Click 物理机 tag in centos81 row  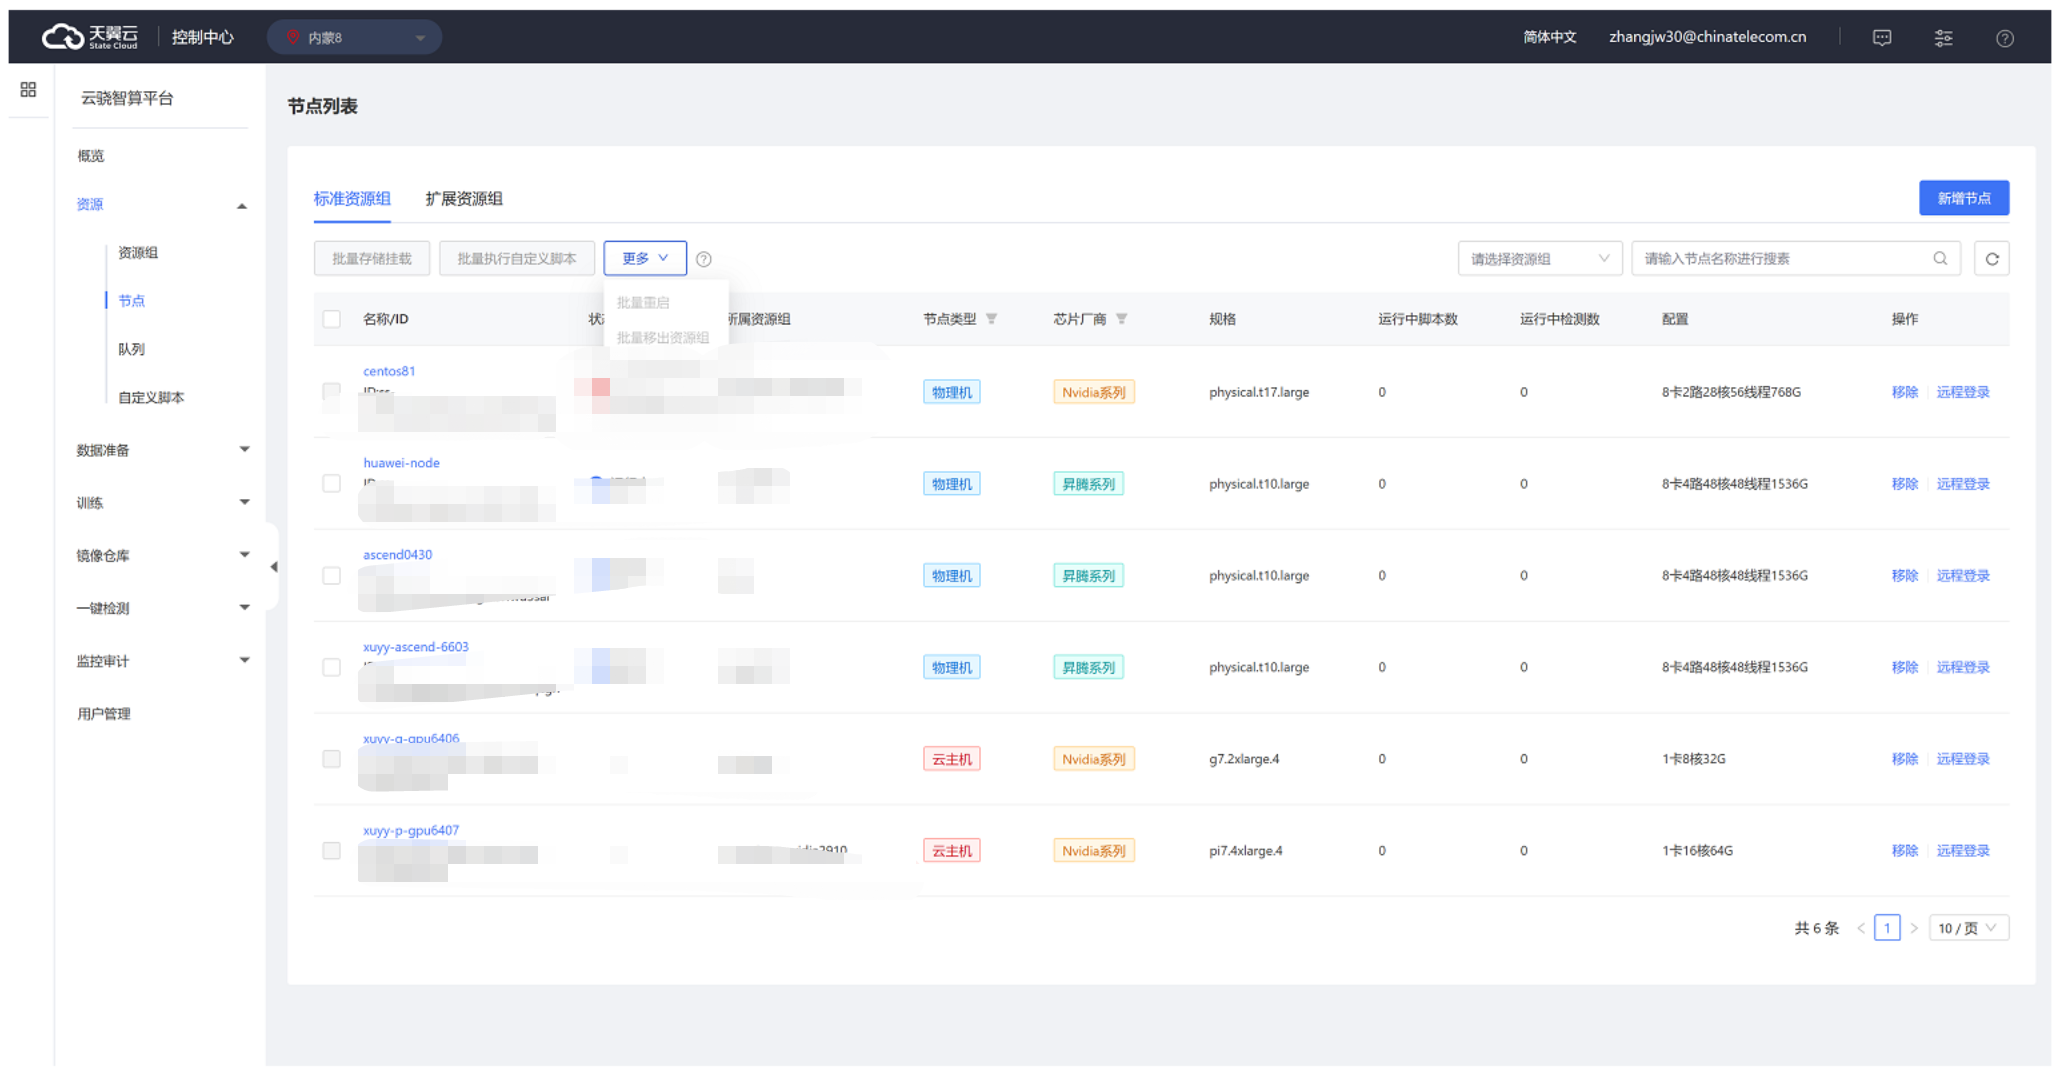(951, 392)
